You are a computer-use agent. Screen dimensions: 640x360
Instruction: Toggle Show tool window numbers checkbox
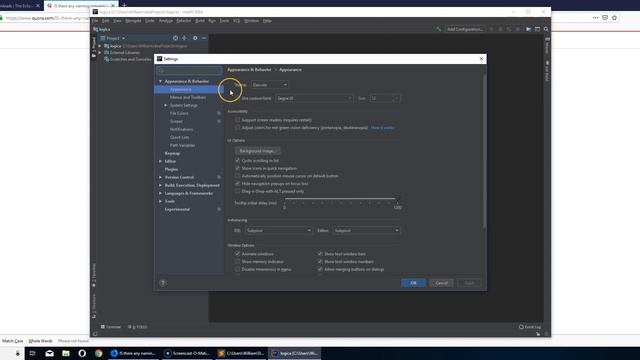tap(320, 262)
